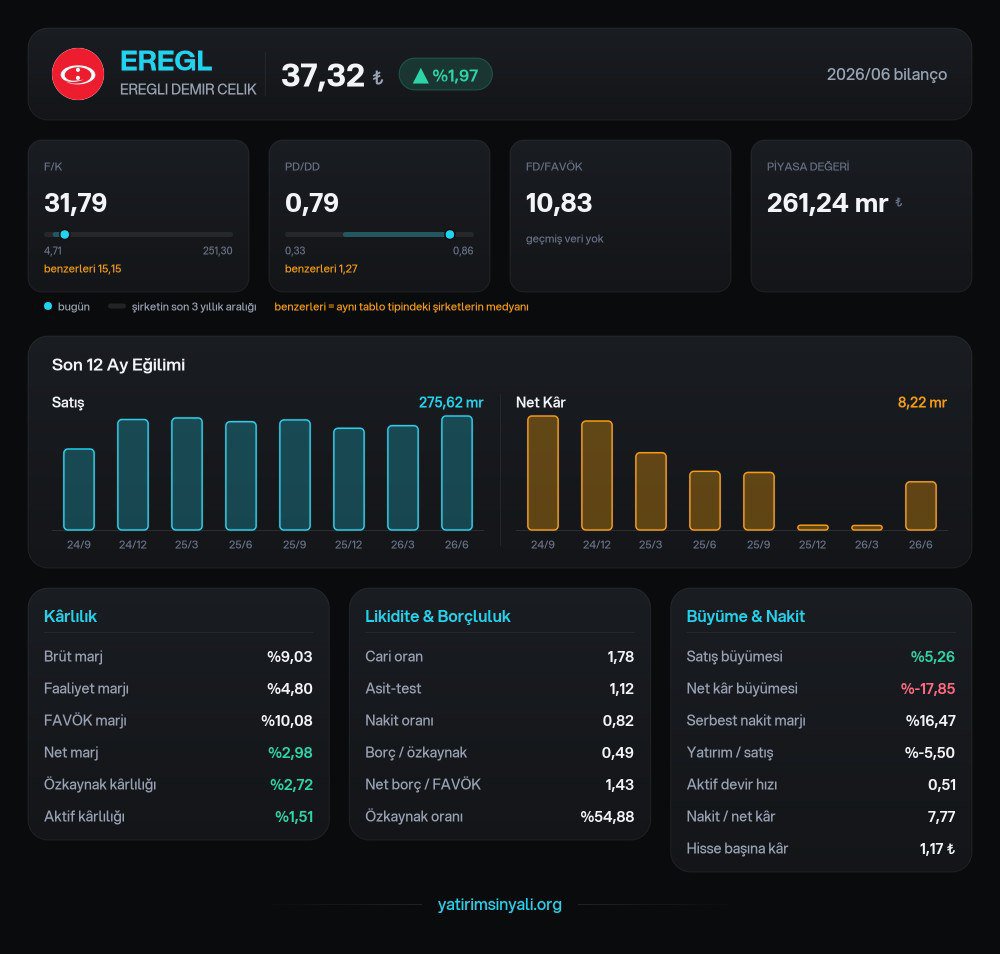This screenshot has width=1000, height=954.
Task: Click the Net Kâr bar for 25/6
Action: tap(705, 501)
